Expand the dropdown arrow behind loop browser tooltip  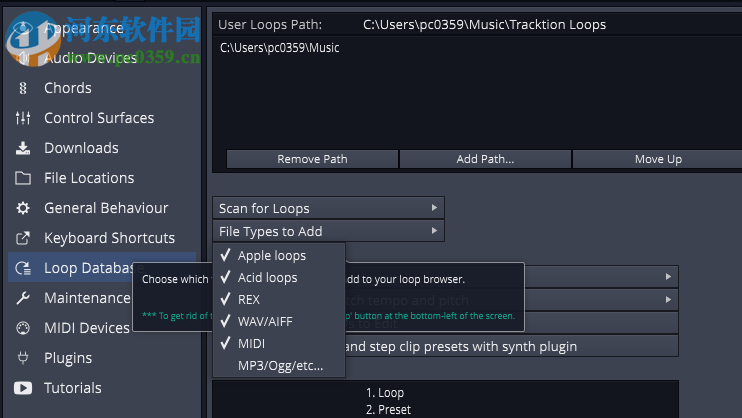coord(668,276)
